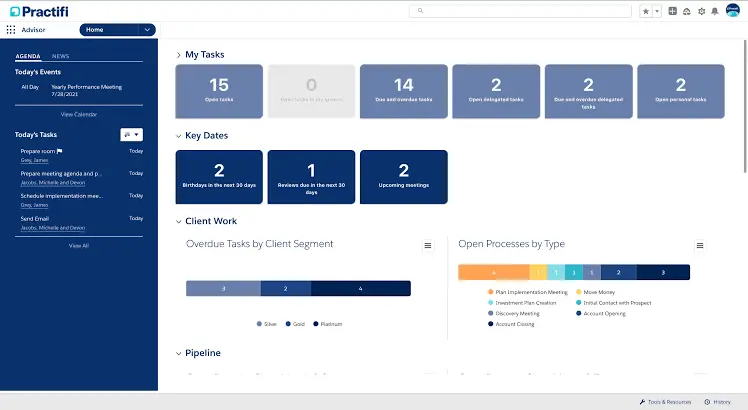Click the Practifi logo
This screenshot has height=410, width=748.
[39, 11]
